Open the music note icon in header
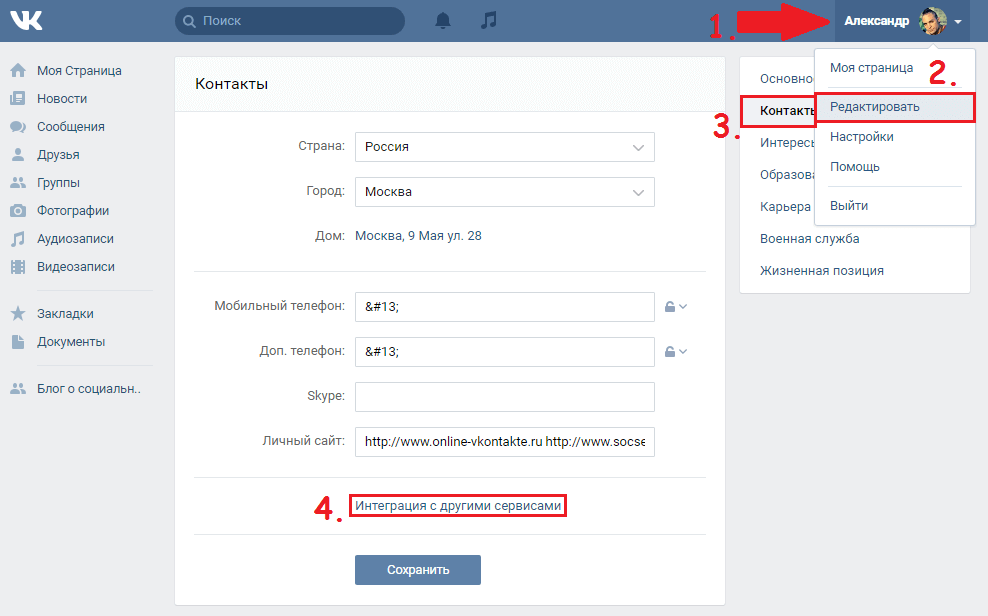The image size is (988, 616). 488,20
